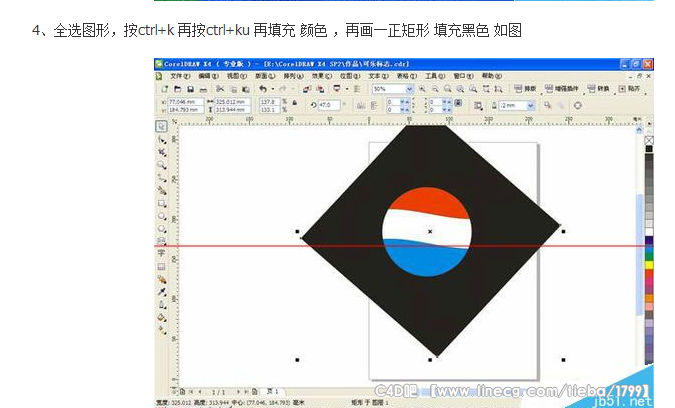This screenshot has height=408, width=675.
Task: Click the New document icon
Action: [x=164, y=89]
